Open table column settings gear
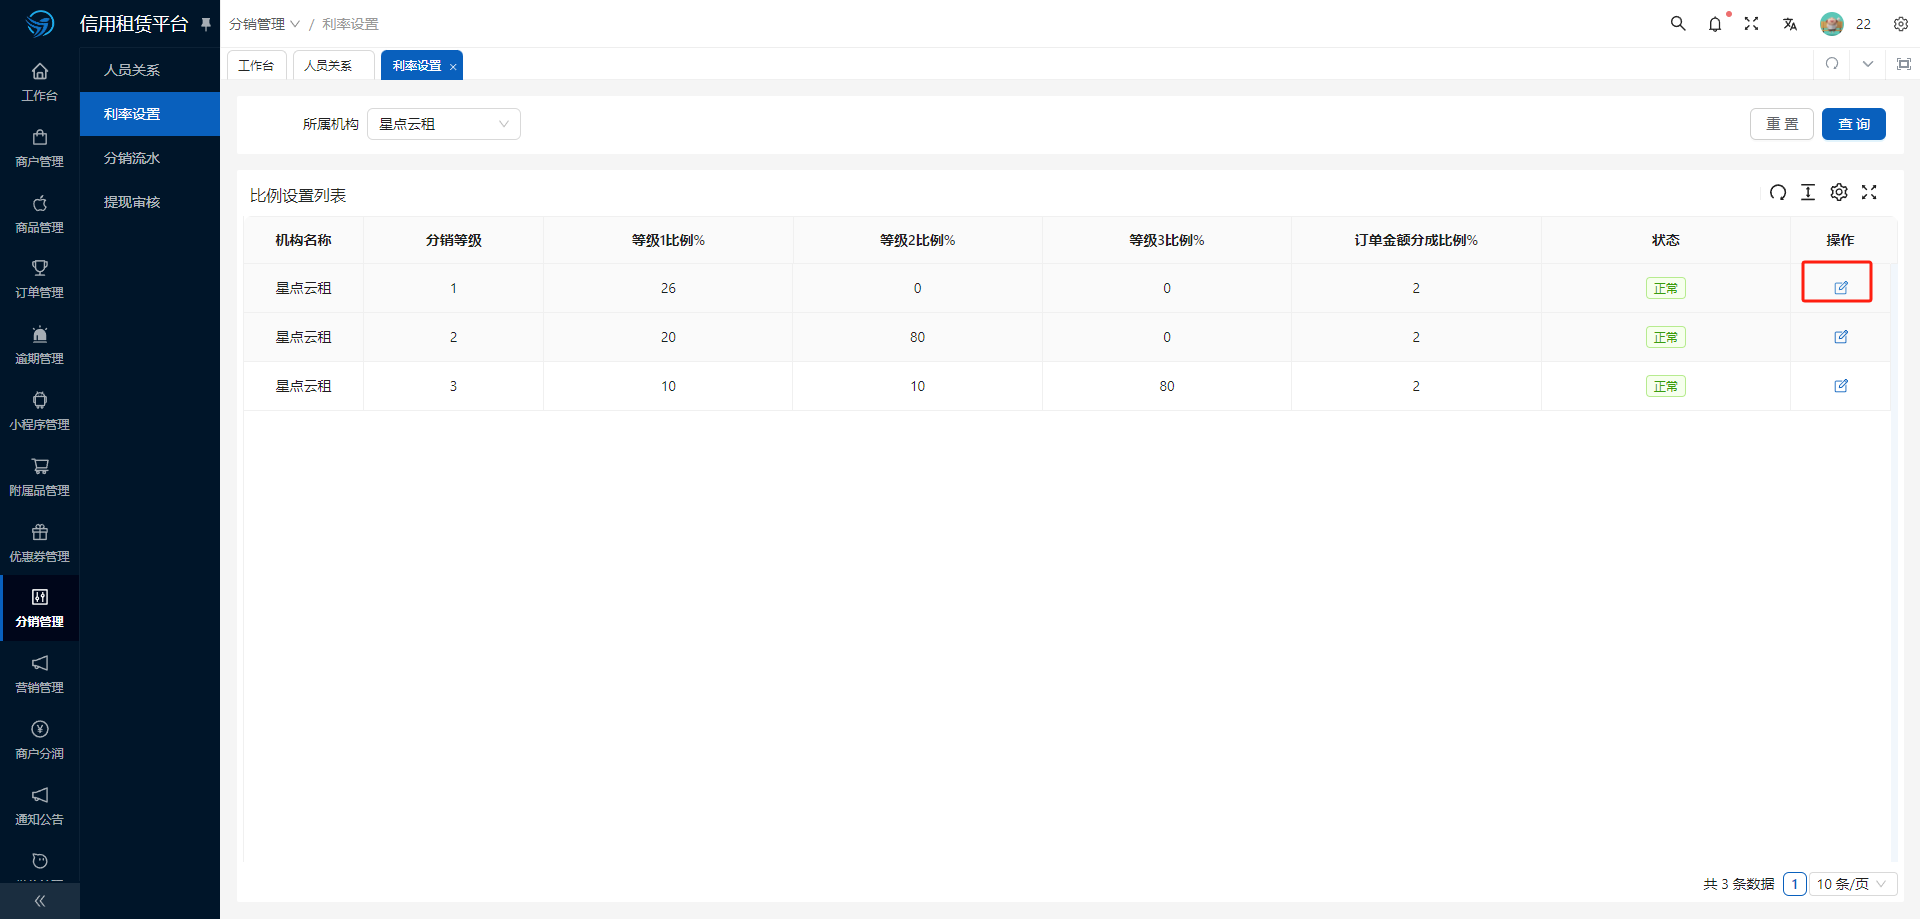The height and width of the screenshot is (919, 1920). [x=1838, y=193]
